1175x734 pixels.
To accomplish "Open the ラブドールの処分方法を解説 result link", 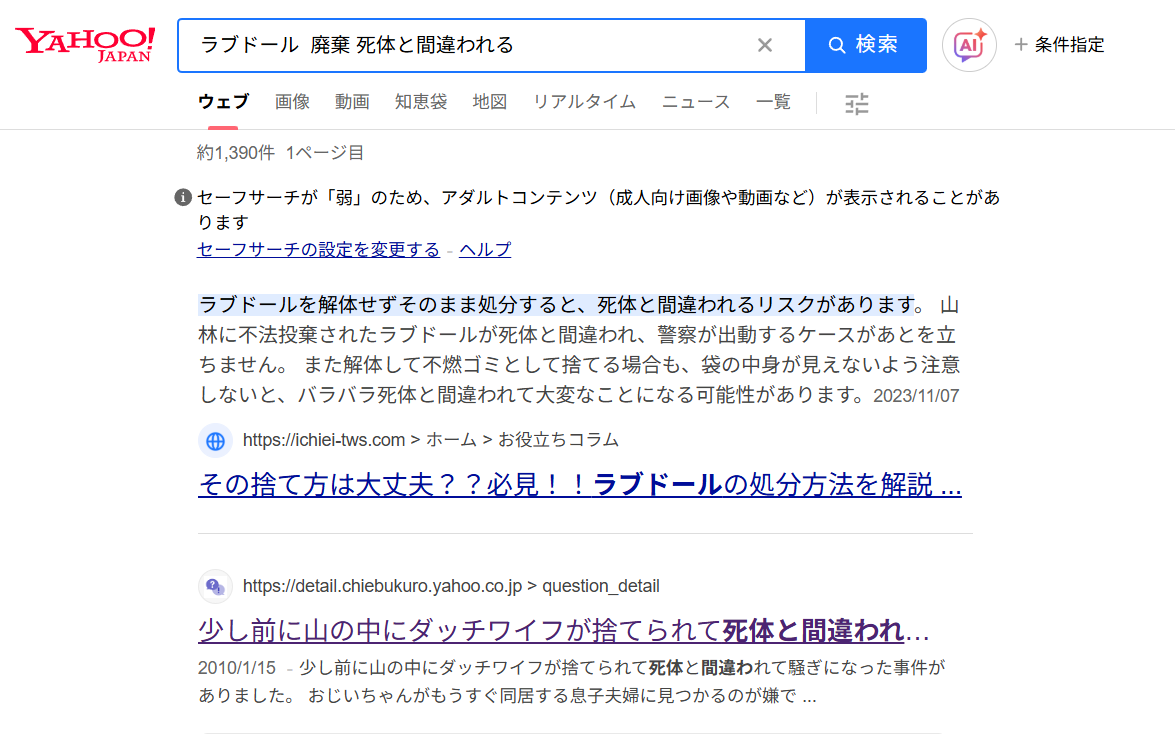I will 579,485.
